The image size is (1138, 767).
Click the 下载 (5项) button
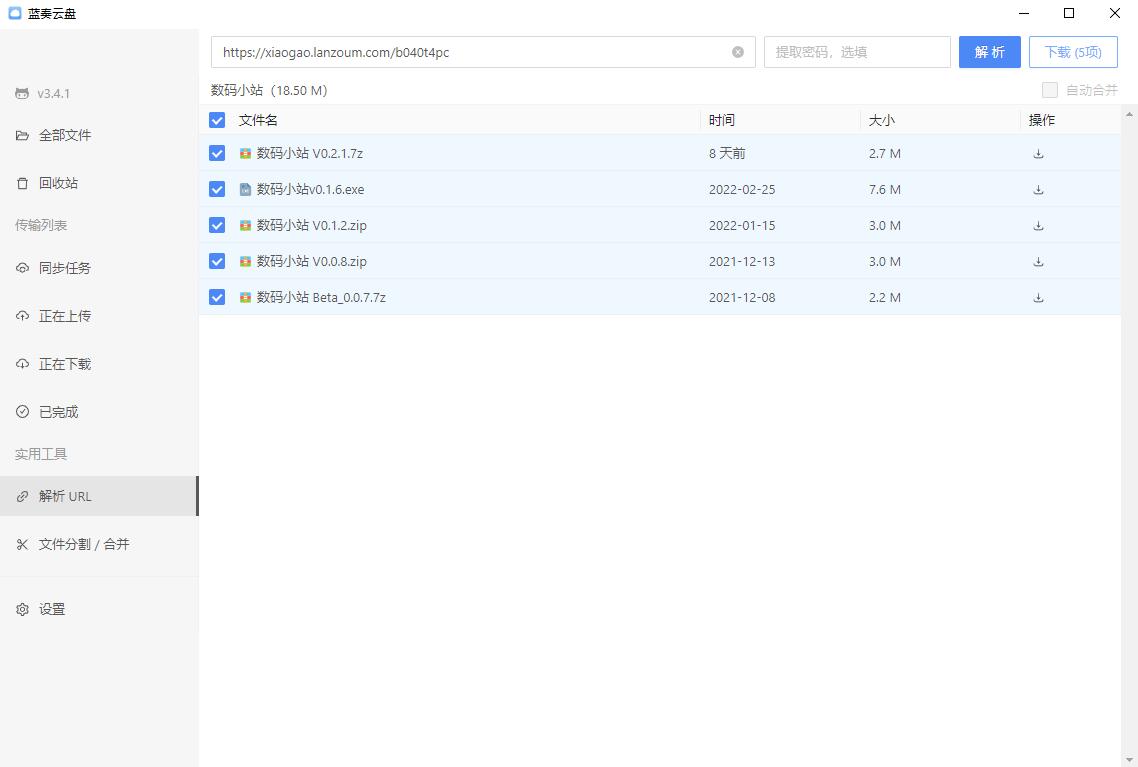coord(1072,52)
